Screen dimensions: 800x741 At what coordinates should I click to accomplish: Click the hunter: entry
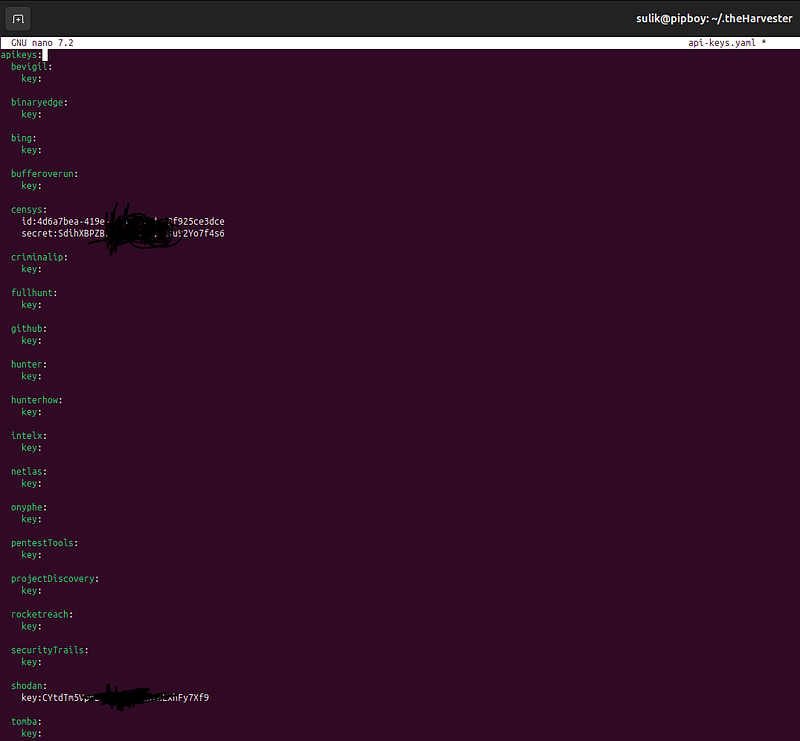pos(29,364)
